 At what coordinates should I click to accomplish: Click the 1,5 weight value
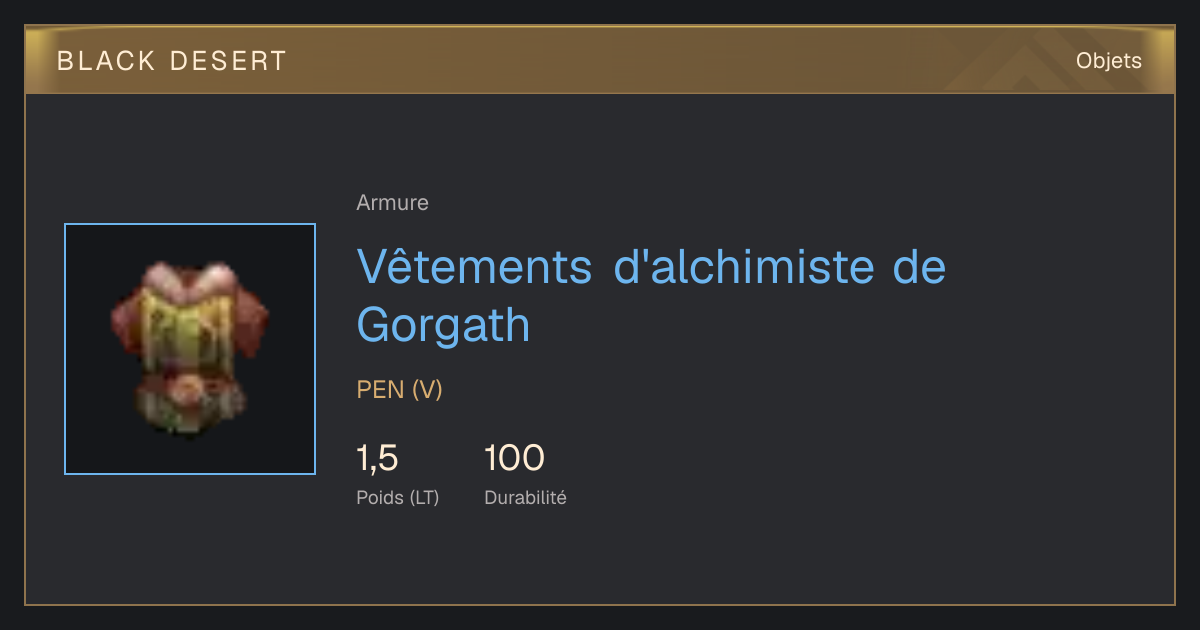377,459
